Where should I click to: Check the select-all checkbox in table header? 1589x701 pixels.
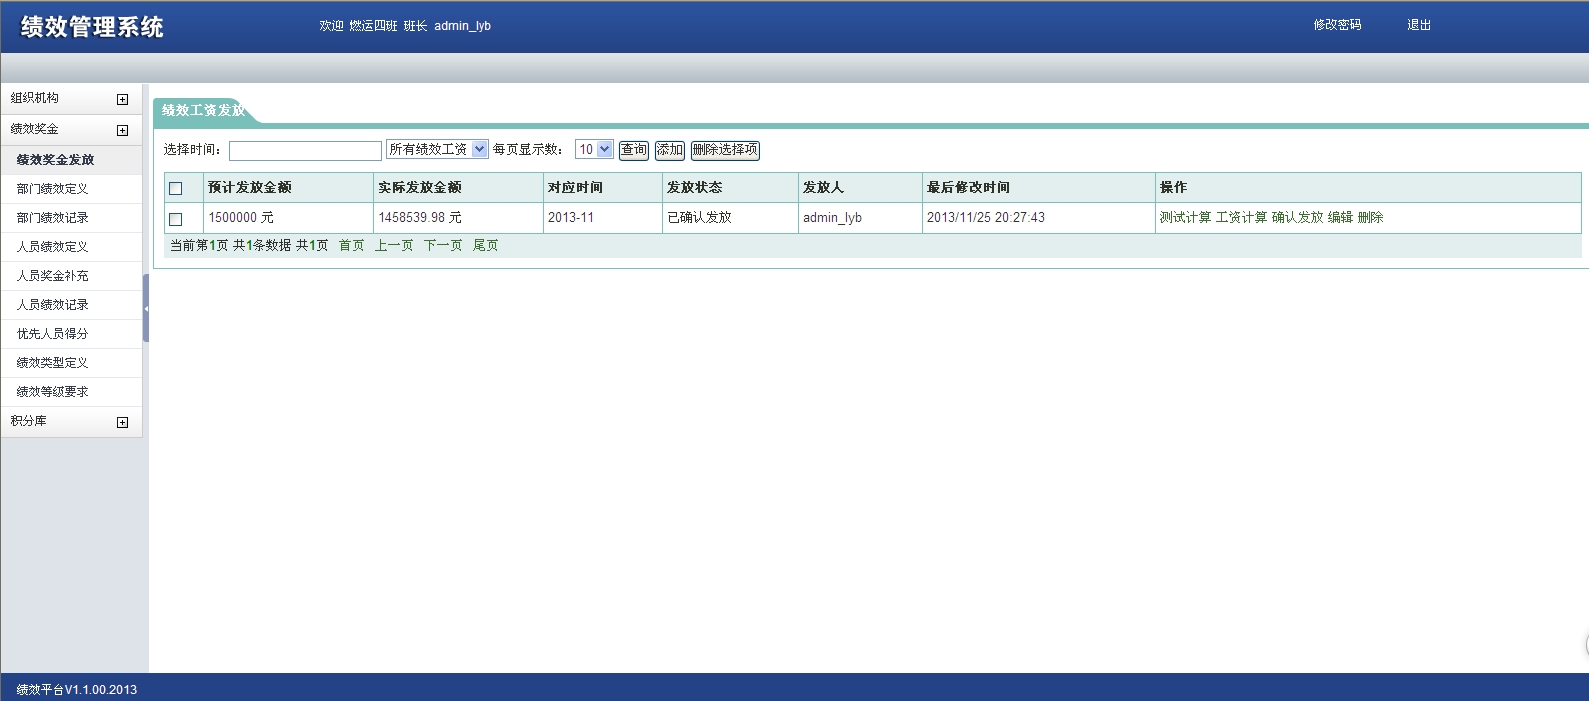[x=176, y=188]
